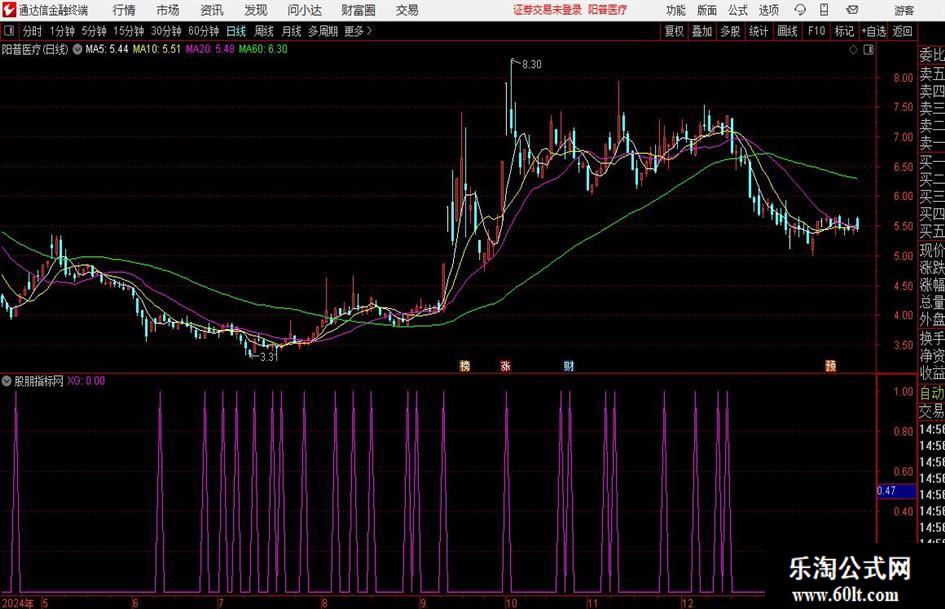Switch to 分时 chart period
Screen dimensions: 945x609
[x=32, y=31]
